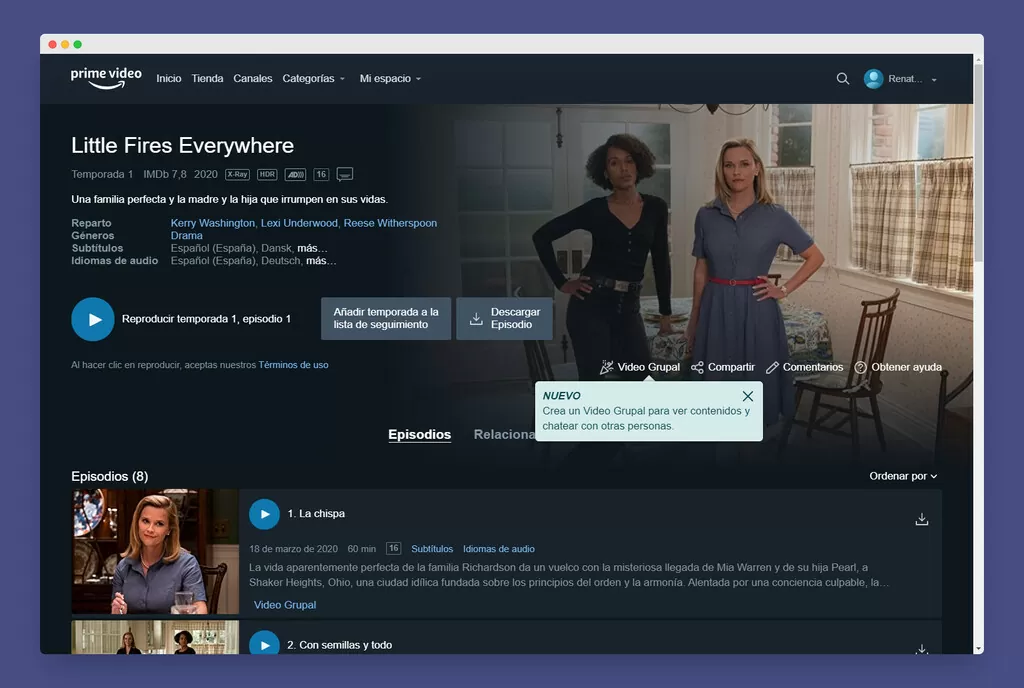Click the Prime Video logo
Image resolution: width=1024 pixels, height=688 pixels.
(x=106, y=78)
